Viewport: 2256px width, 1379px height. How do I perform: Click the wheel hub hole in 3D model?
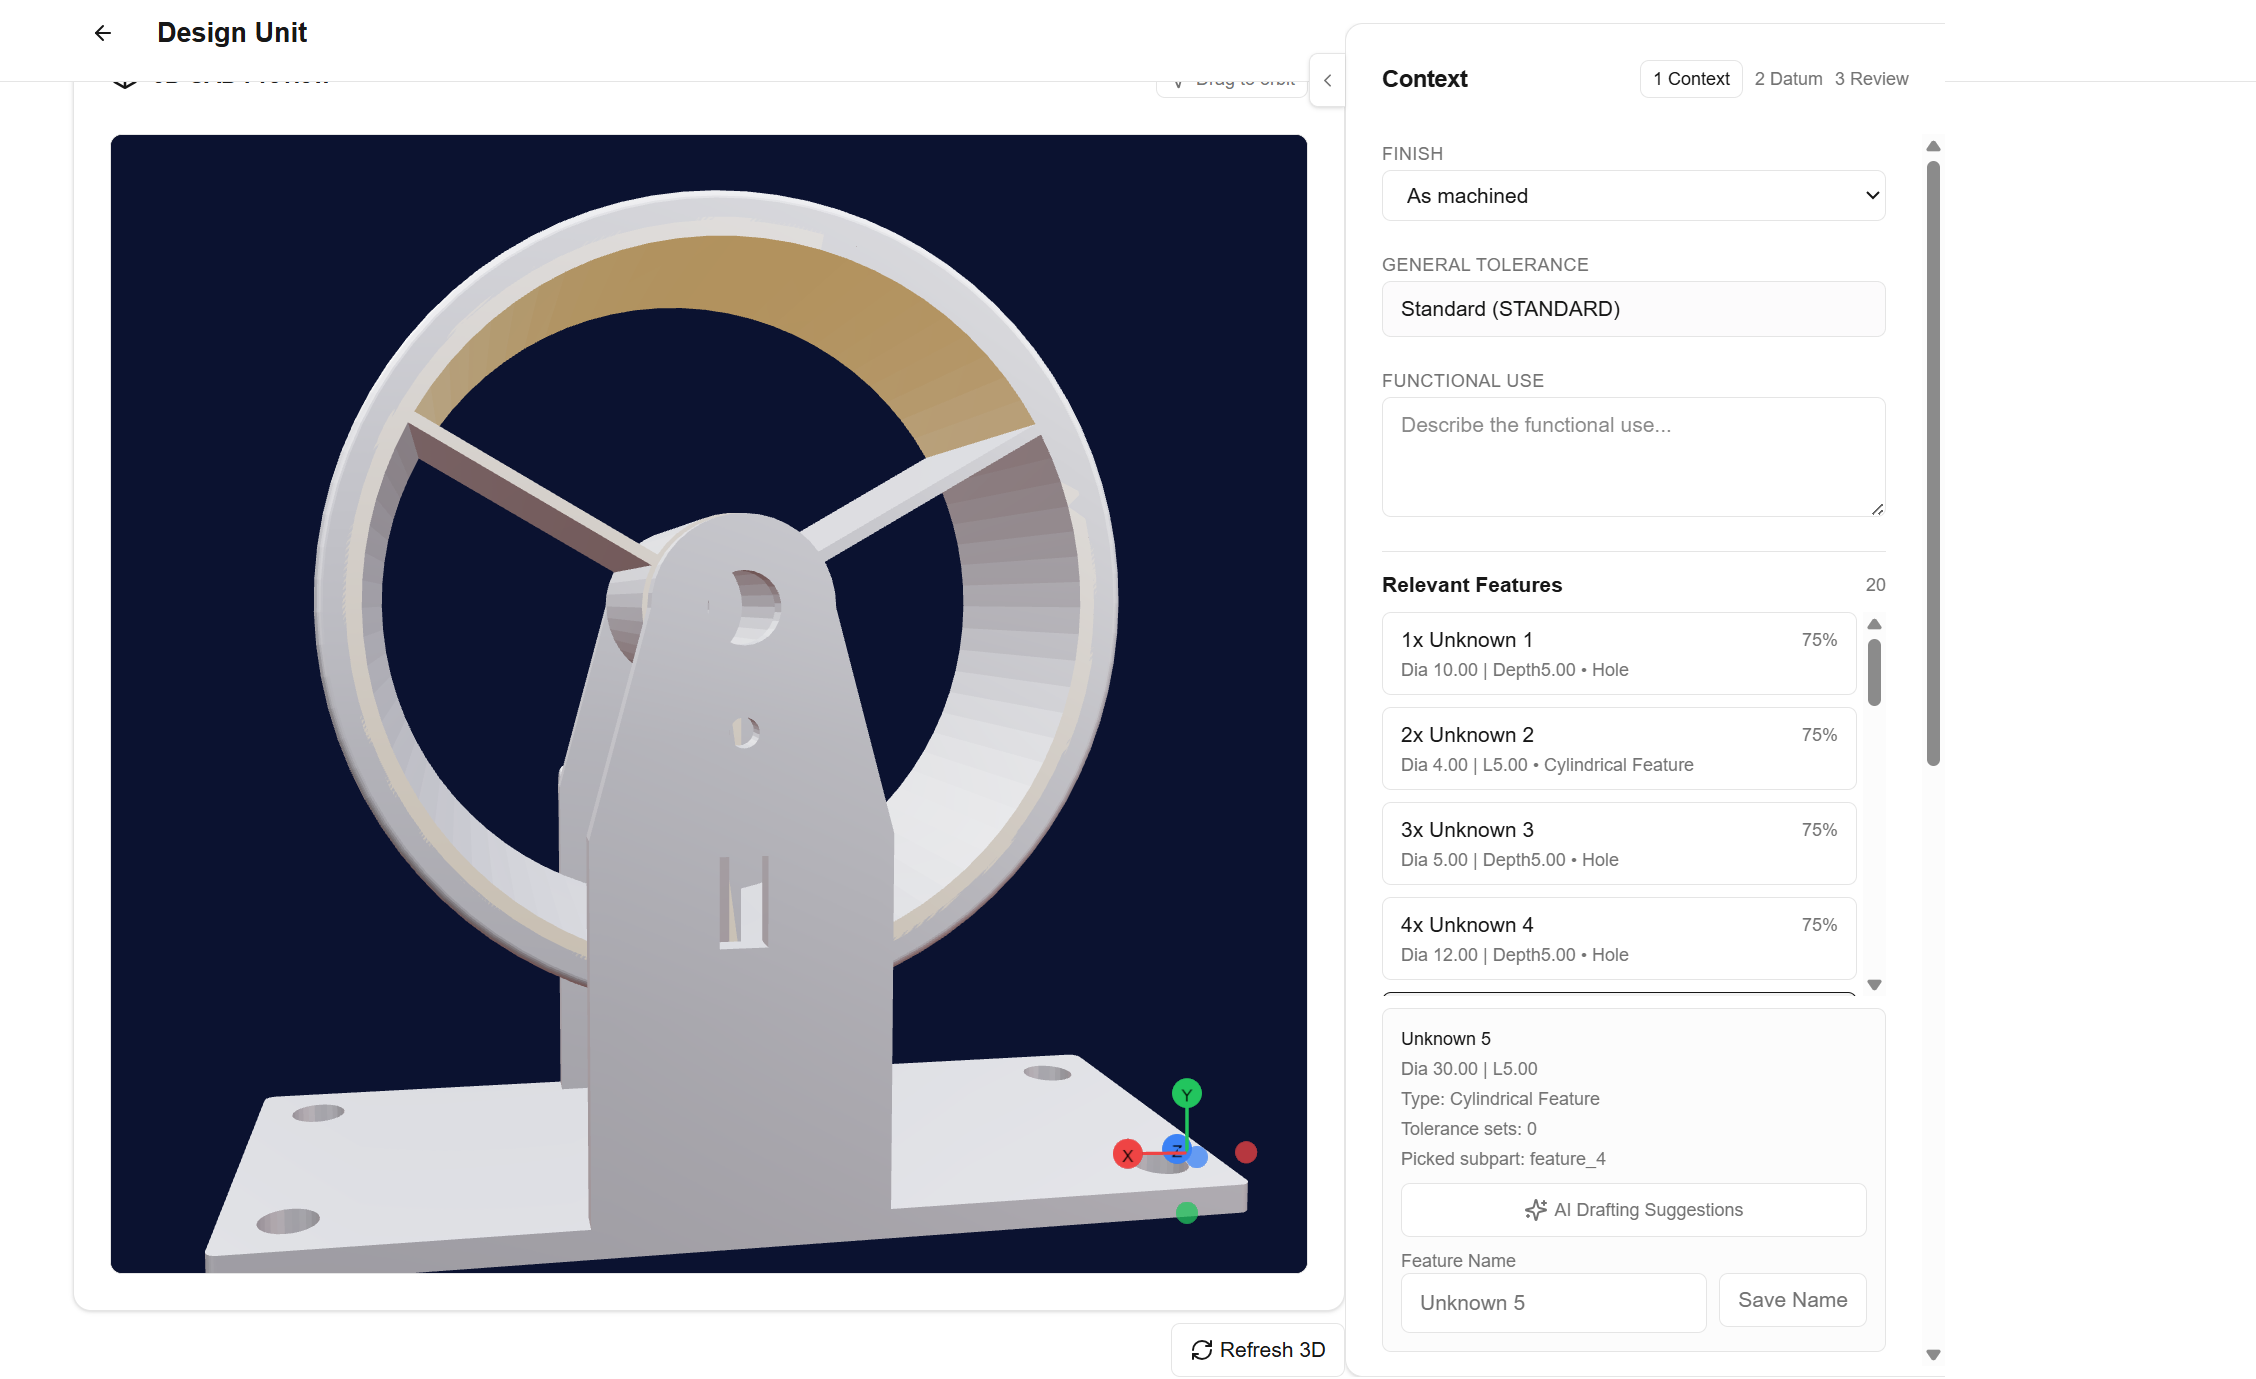click(755, 606)
